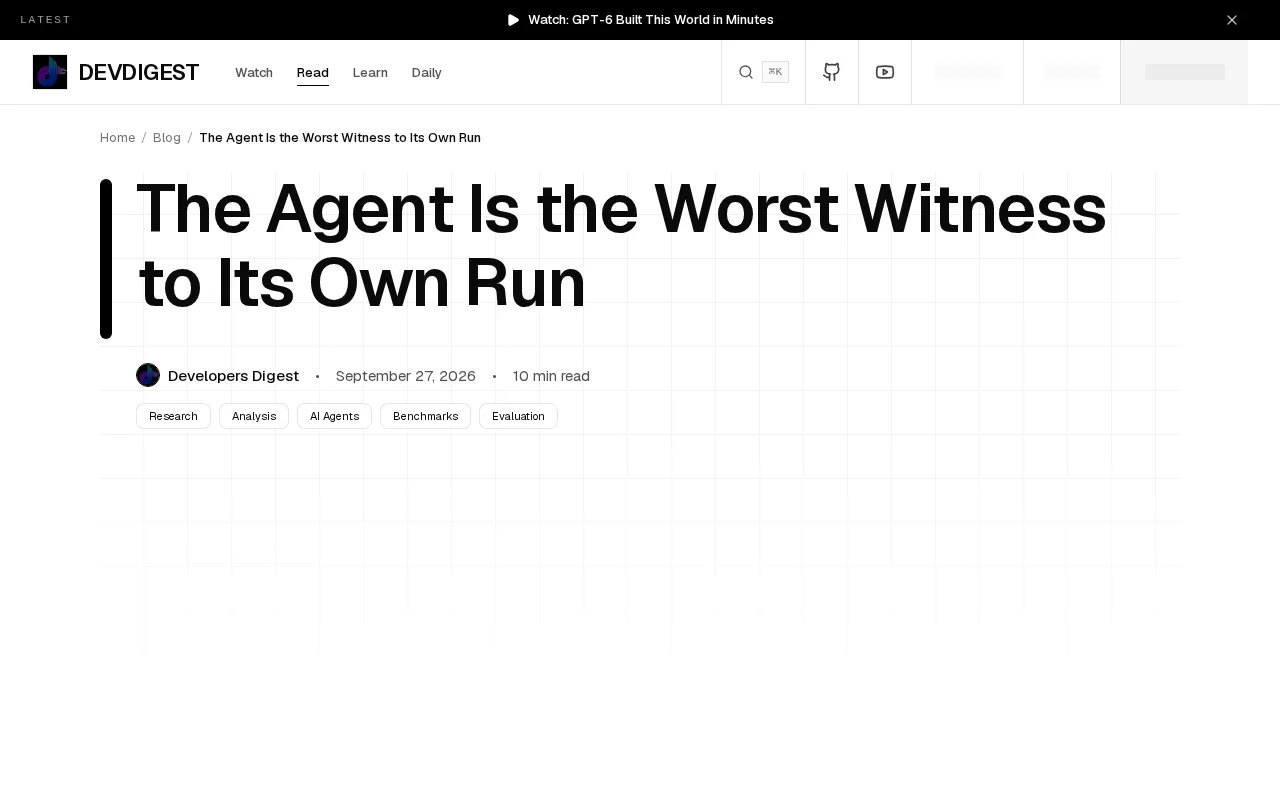Open the Daily nav item

pos(427,73)
